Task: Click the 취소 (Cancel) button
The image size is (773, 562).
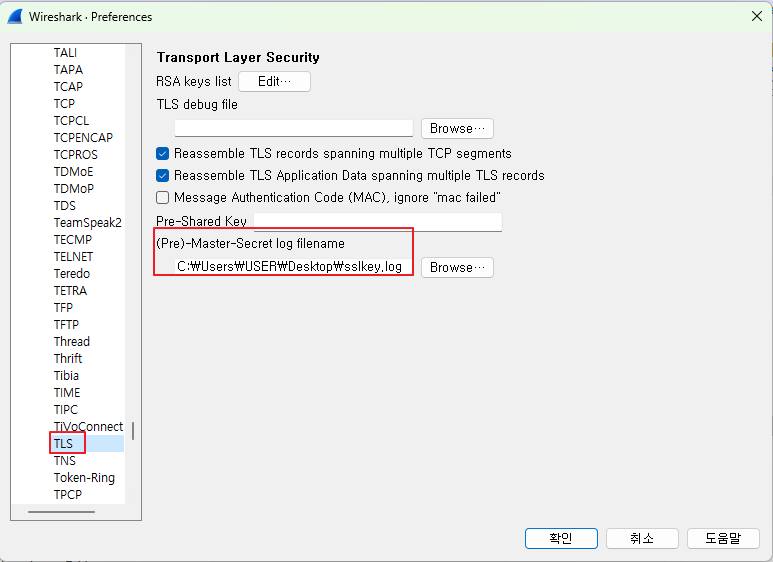Action: coord(642,538)
